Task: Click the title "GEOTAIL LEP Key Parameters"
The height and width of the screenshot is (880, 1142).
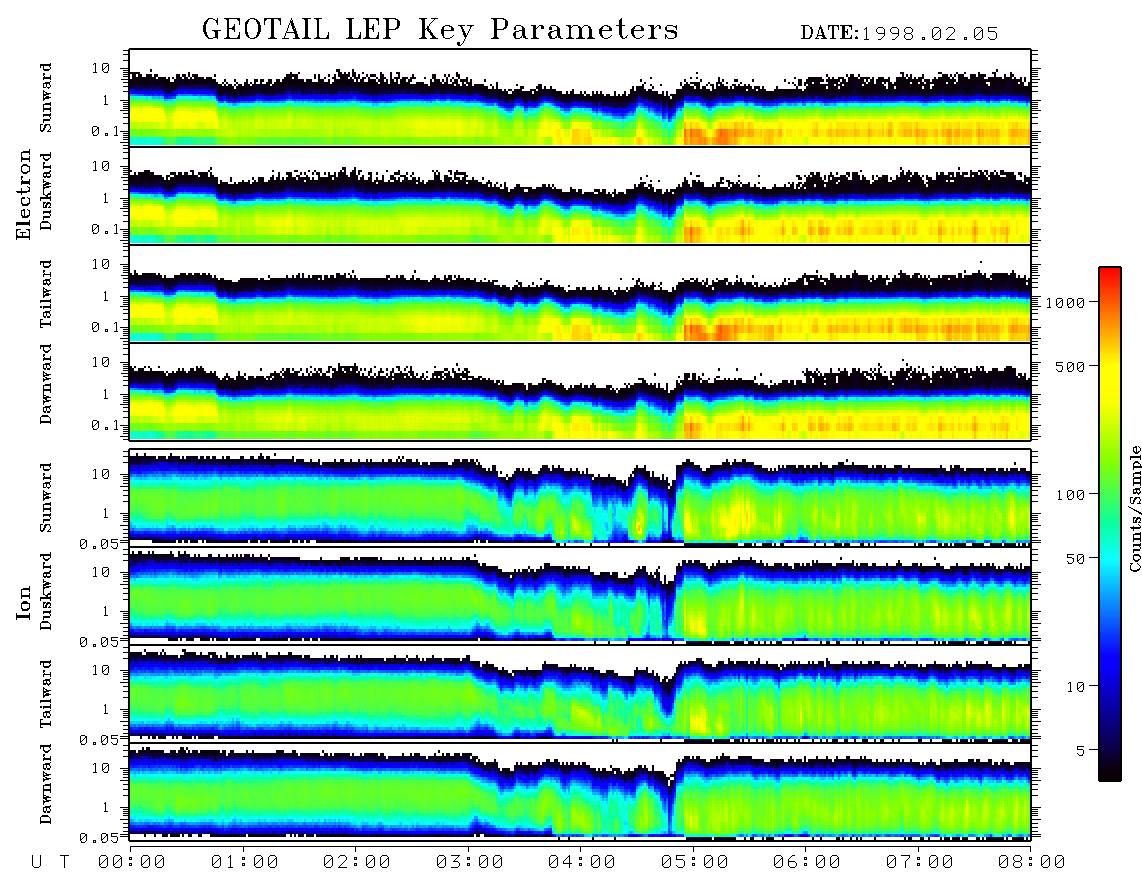Action: pos(440,30)
